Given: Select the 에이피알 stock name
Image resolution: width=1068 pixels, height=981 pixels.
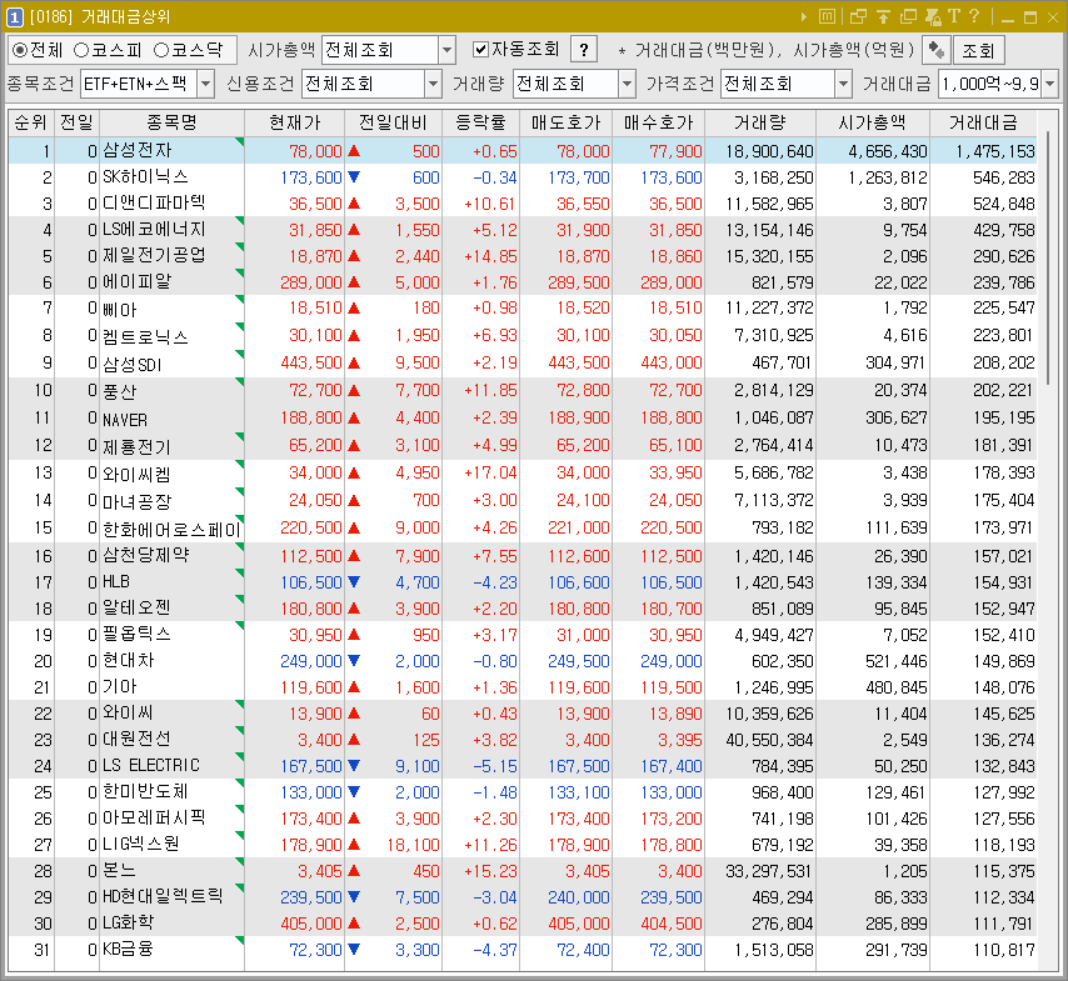Looking at the screenshot, I should (x=137, y=282).
